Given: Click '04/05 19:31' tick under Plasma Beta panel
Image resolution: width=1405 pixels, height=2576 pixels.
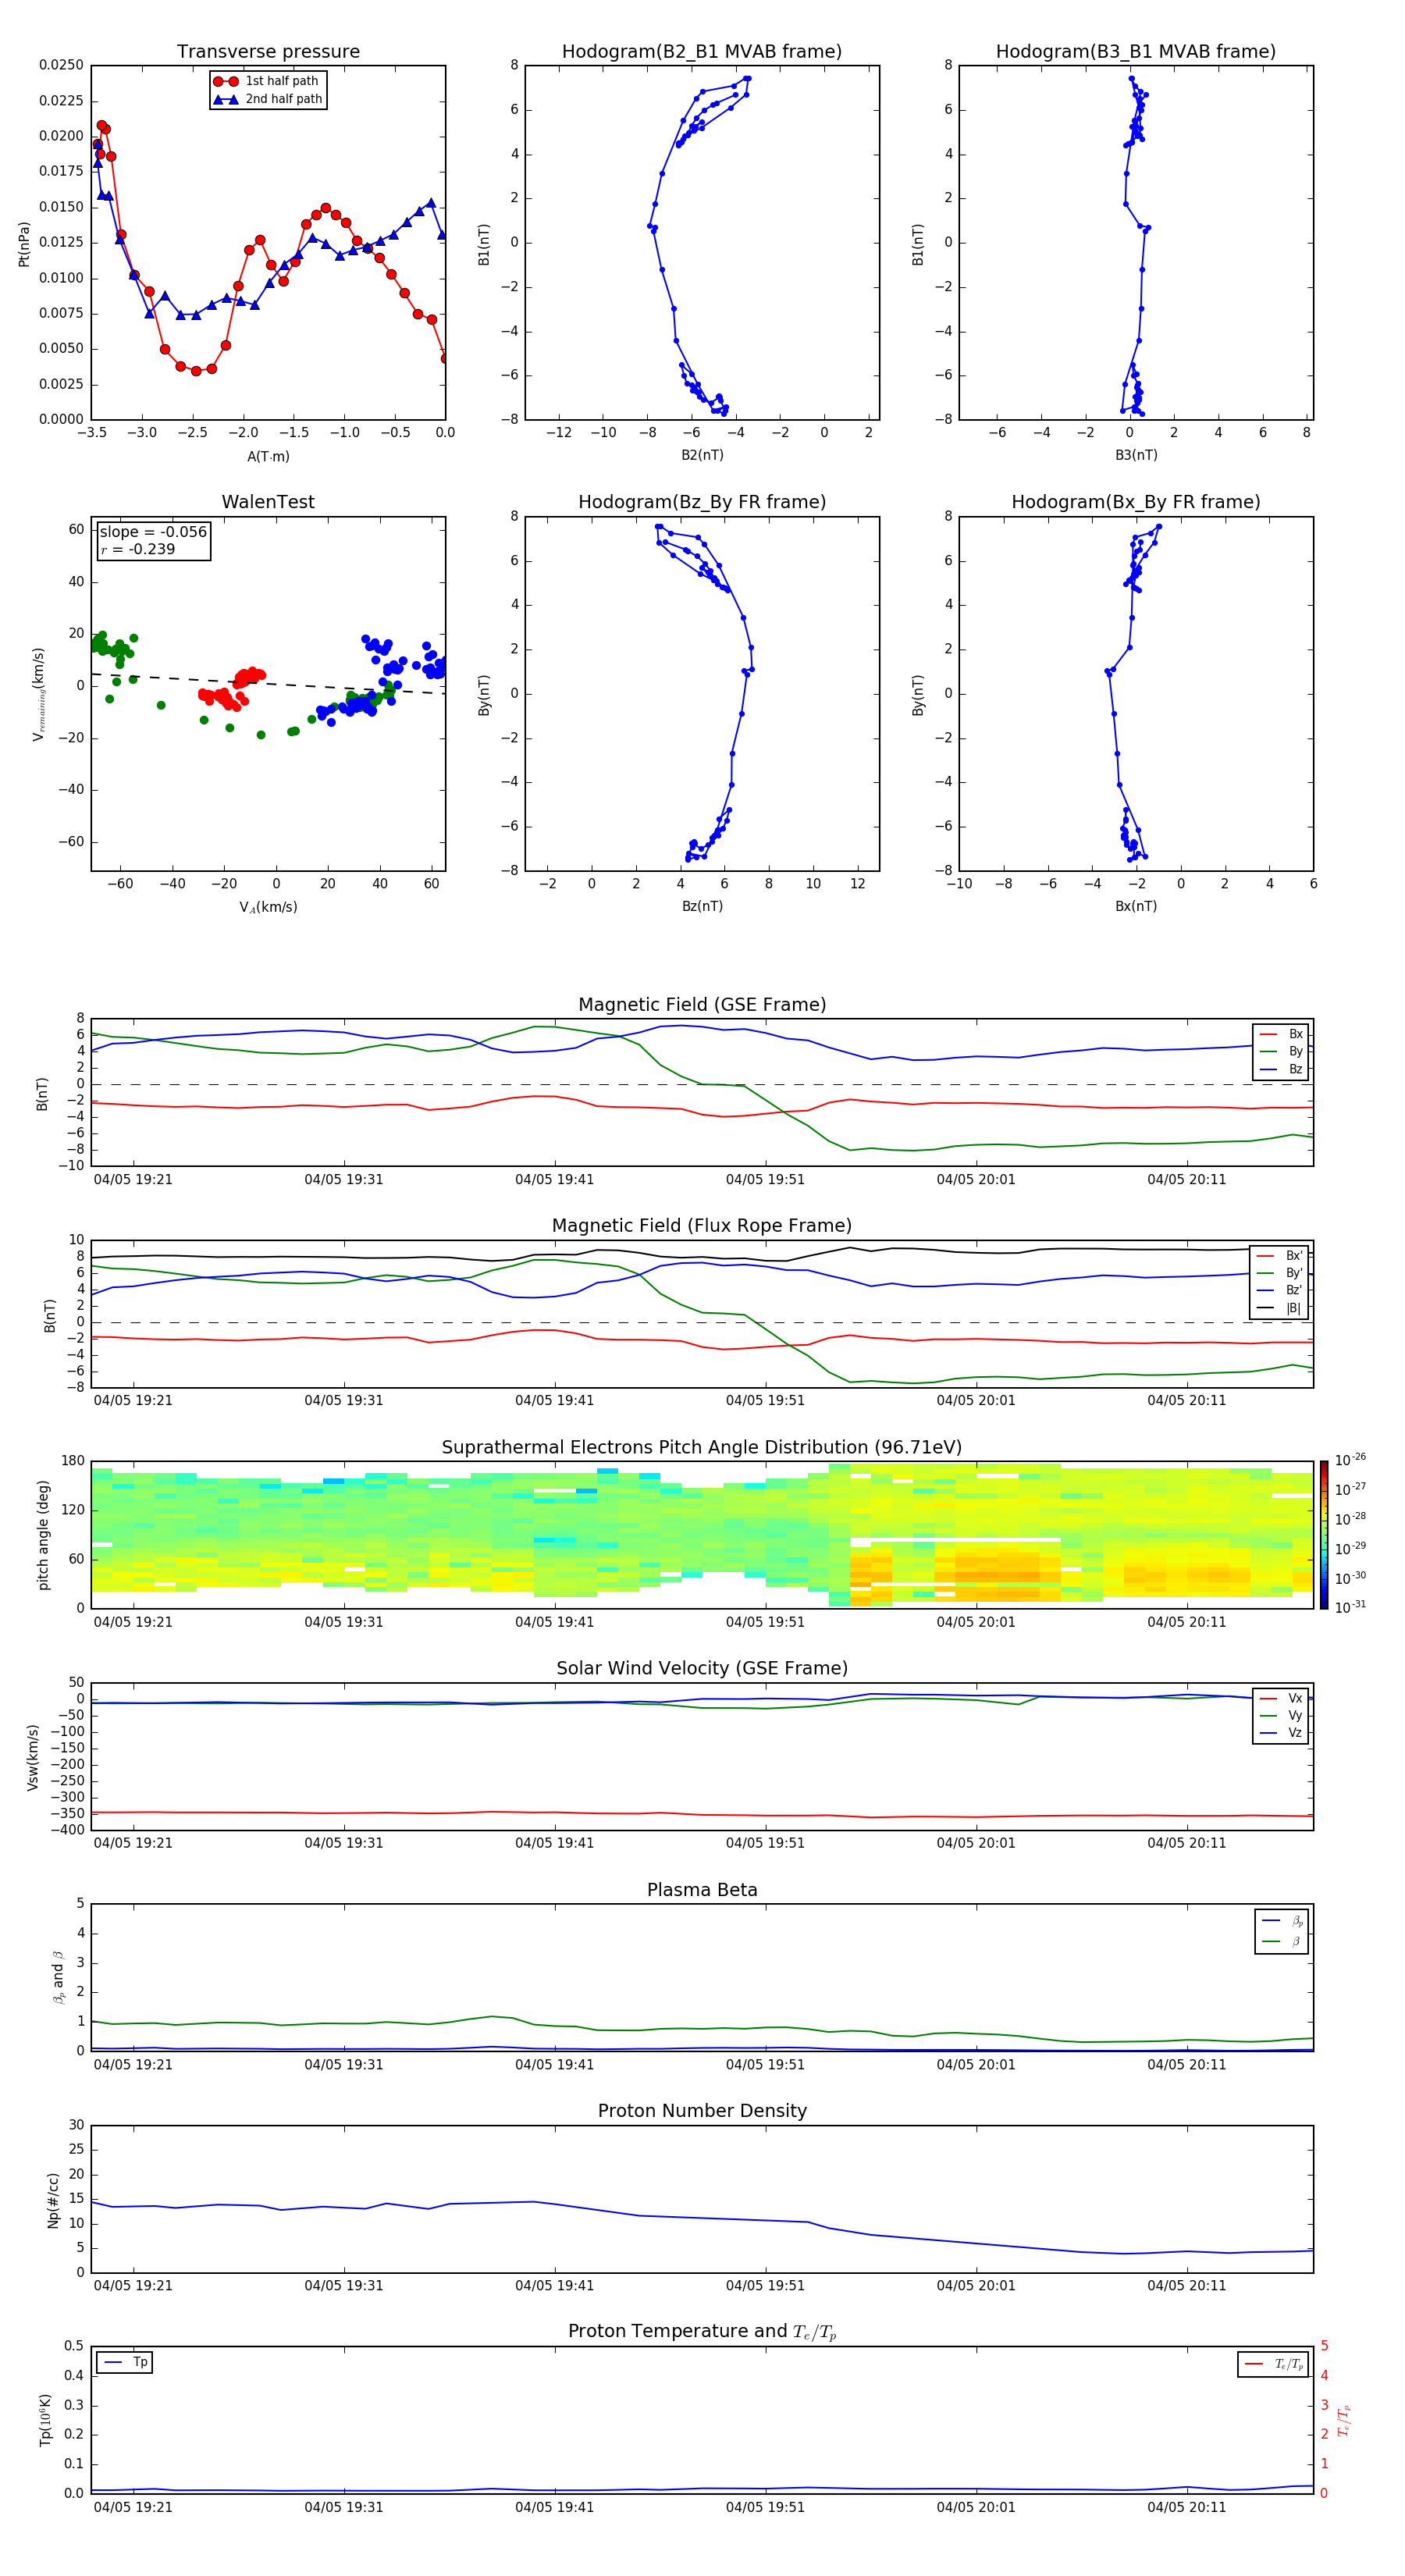Looking at the screenshot, I should pyautogui.click(x=344, y=2065).
